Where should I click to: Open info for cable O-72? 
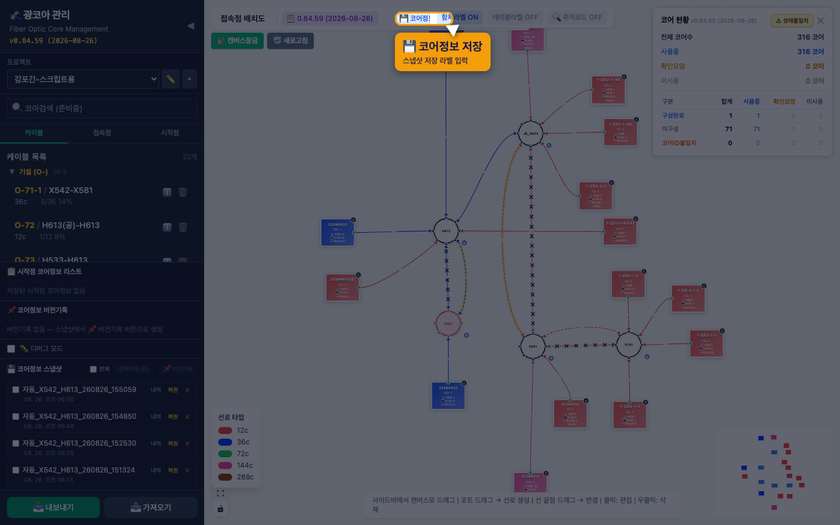[167, 227]
